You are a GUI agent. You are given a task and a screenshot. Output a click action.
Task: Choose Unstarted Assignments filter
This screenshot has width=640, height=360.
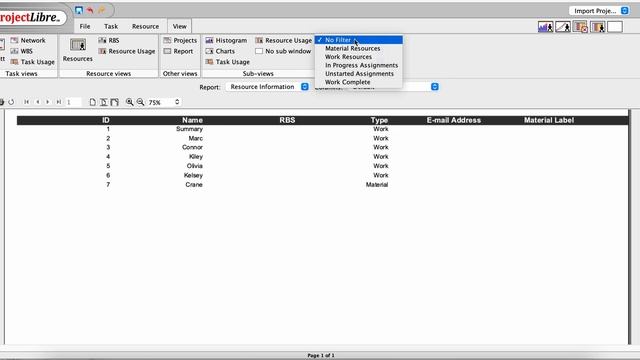(x=359, y=74)
